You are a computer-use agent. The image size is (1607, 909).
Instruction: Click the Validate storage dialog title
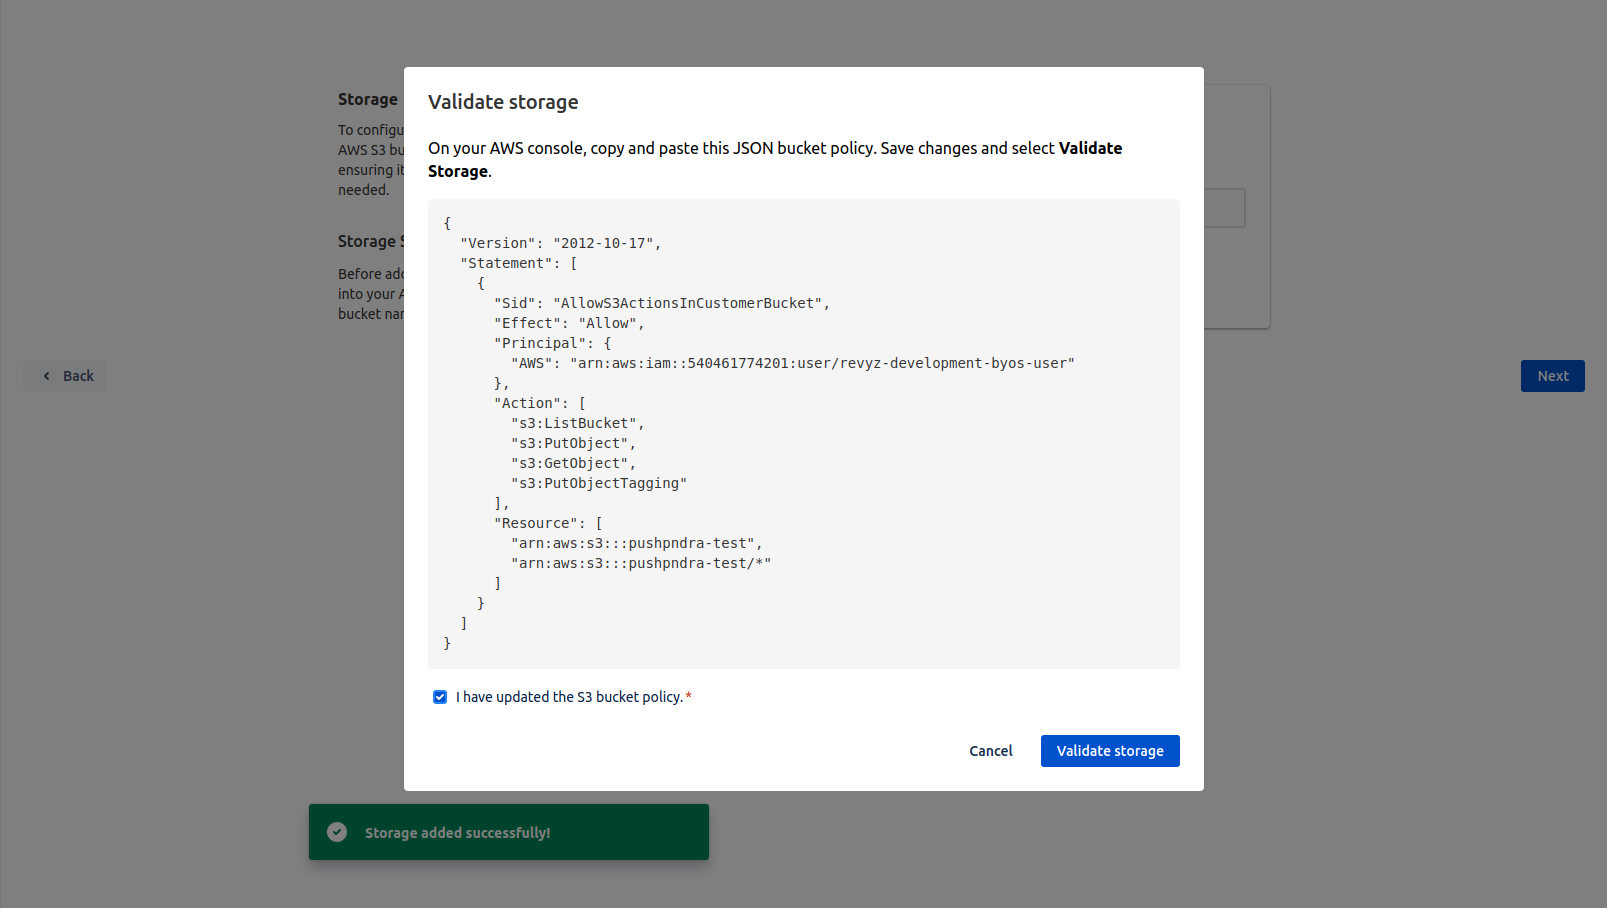click(x=503, y=102)
